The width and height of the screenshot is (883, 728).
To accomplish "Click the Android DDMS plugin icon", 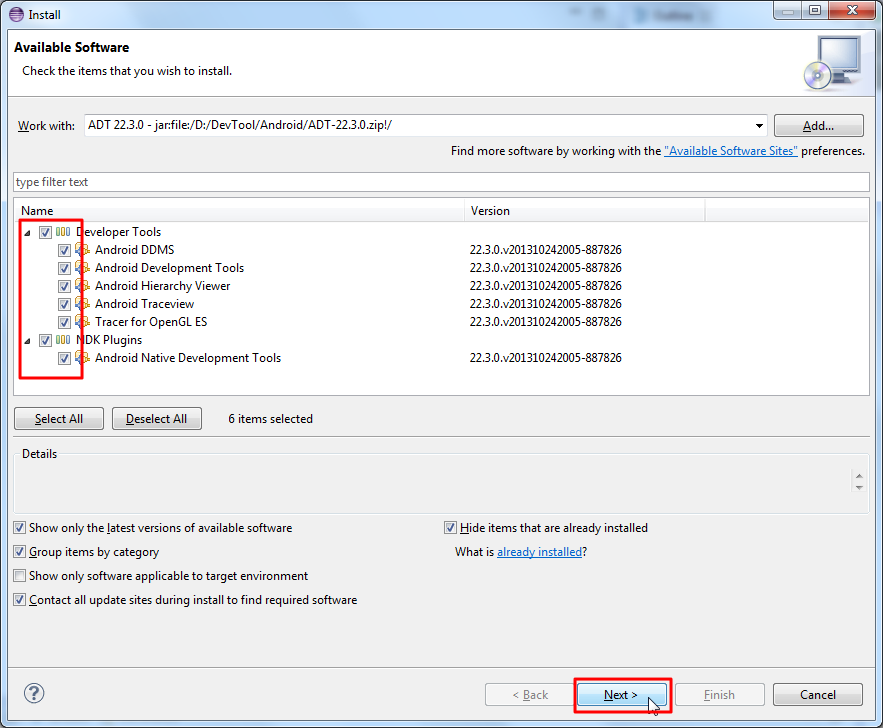I will pos(83,250).
